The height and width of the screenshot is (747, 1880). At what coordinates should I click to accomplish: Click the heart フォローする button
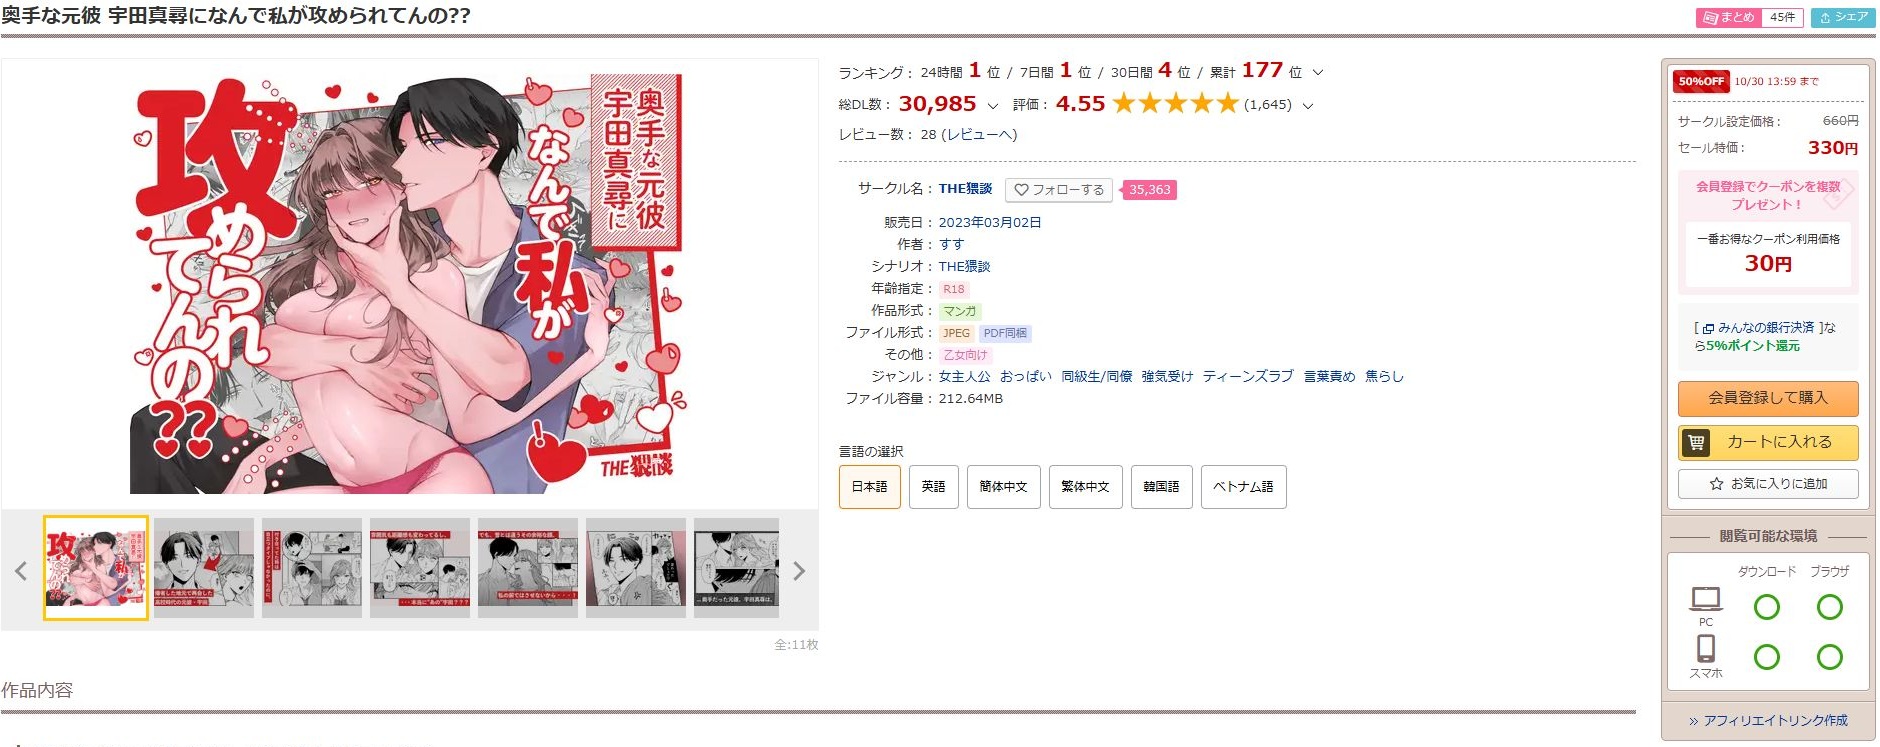tap(1059, 190)
